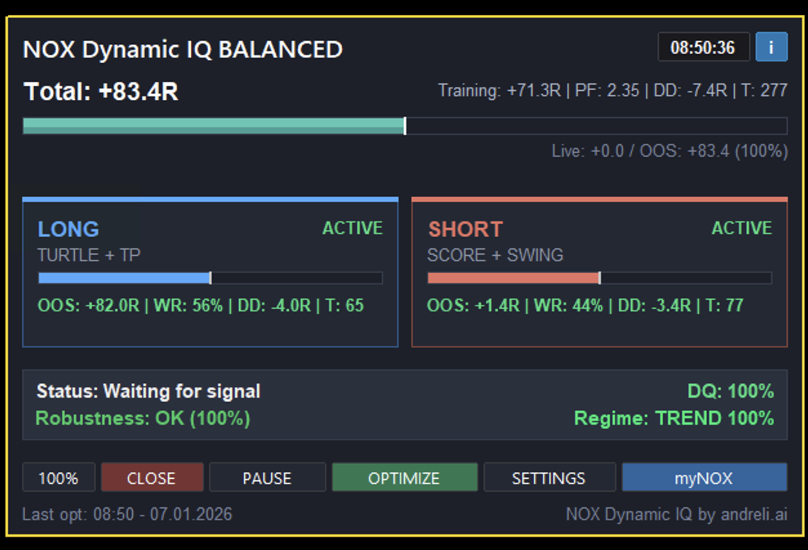Click 'NOX Dynamic IQ by andreli.ai' credit

click(x=677, y=514)
